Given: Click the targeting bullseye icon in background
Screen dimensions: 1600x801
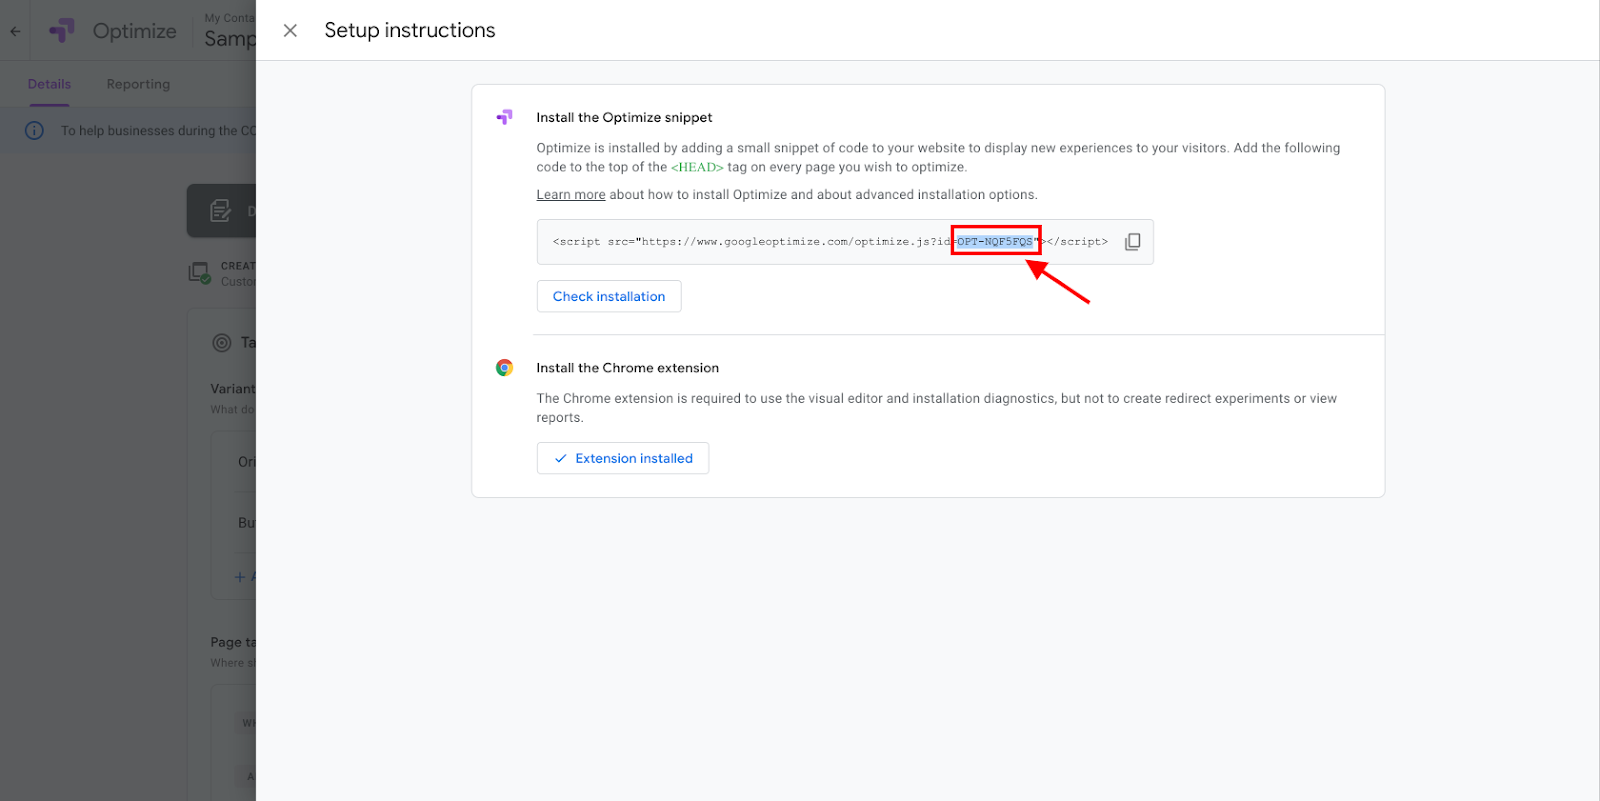Looking at the screenshot, I should coord(222,343).
